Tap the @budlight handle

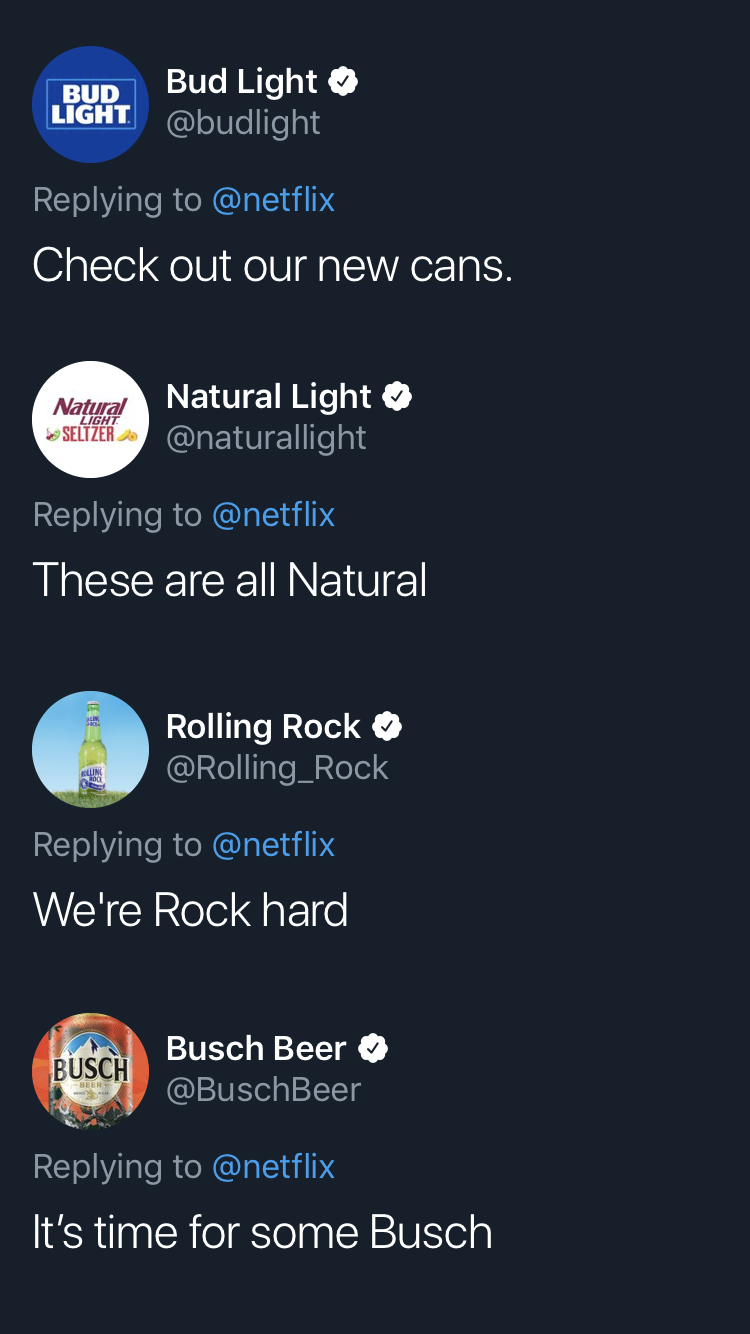(243, 123)
